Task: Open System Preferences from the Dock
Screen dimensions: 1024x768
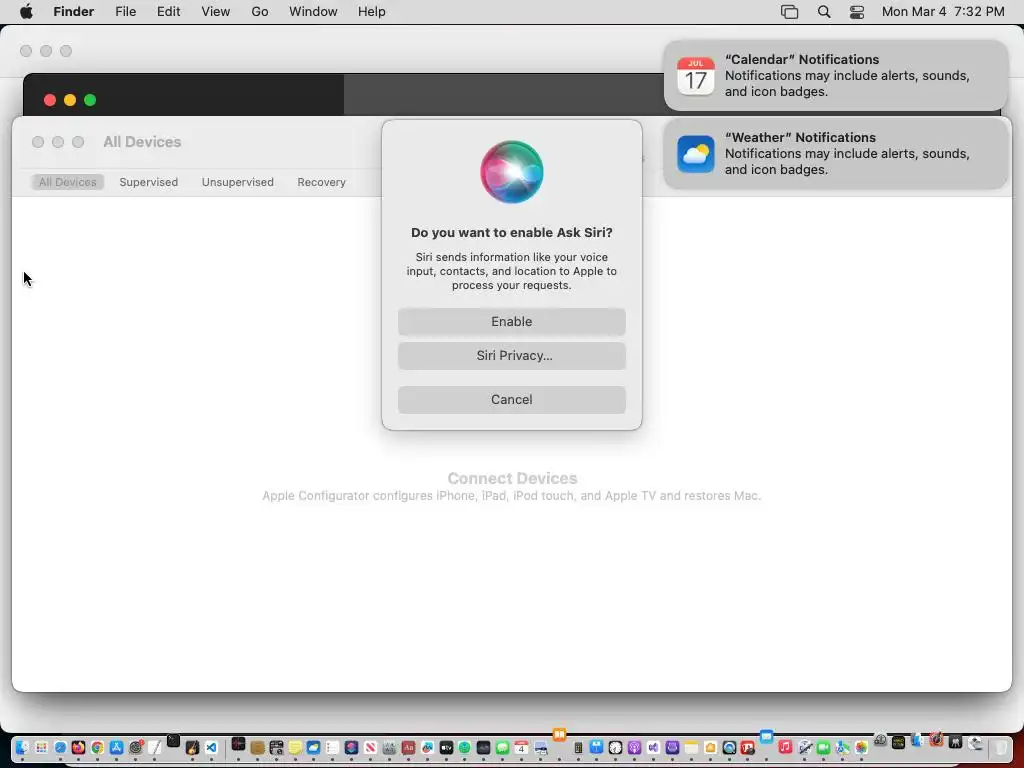Action: [136, 748]
